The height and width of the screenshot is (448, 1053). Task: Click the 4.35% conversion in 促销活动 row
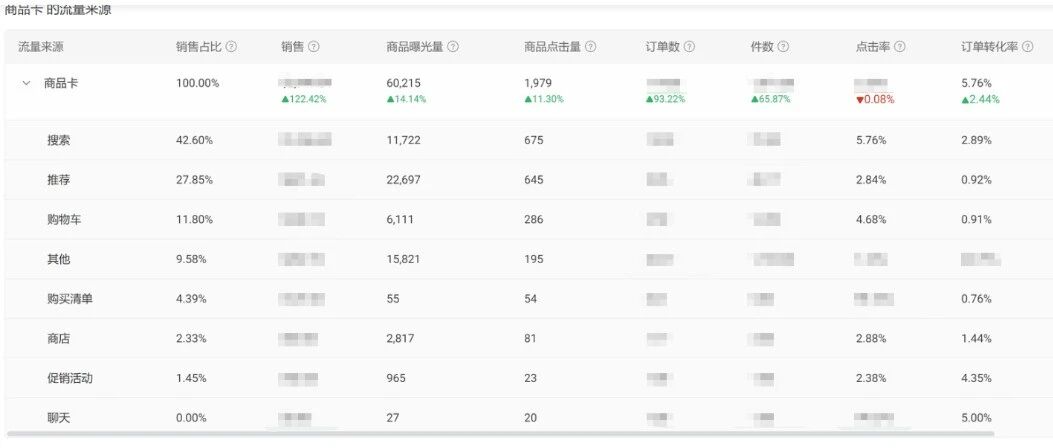tap(976, 378)
